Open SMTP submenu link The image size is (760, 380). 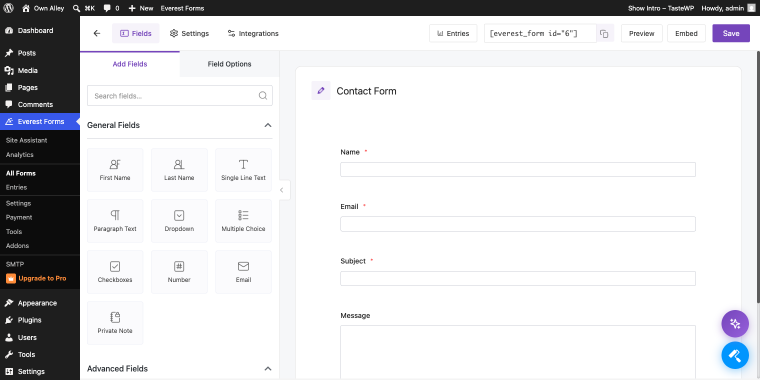click(x=15, y=264)
